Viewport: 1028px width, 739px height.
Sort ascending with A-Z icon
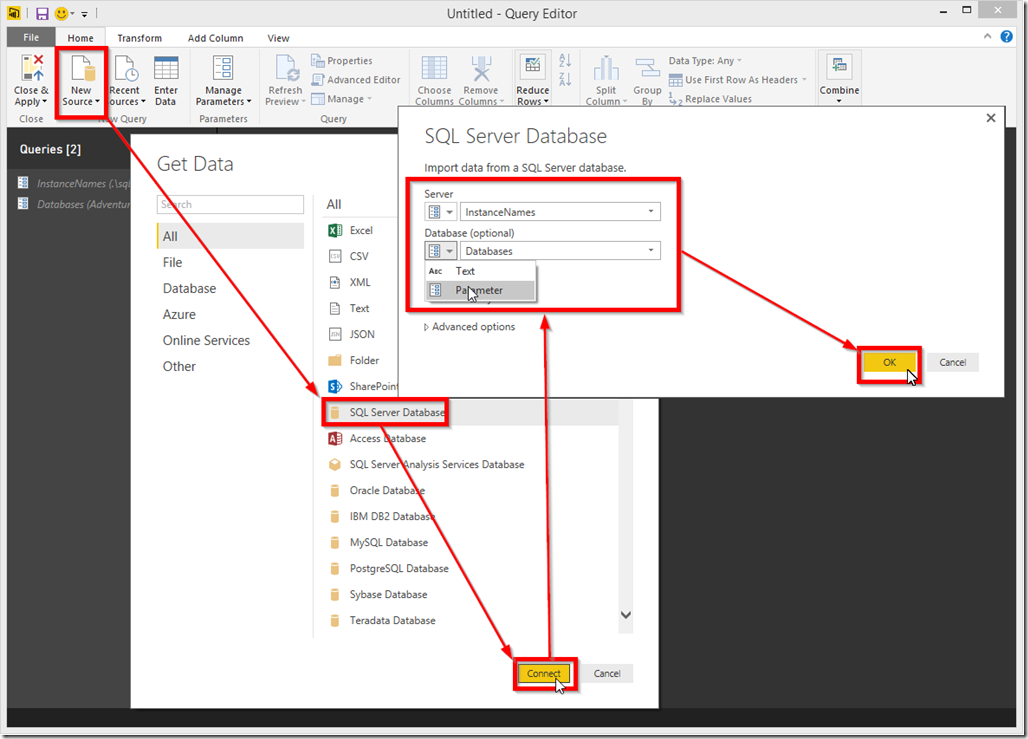point(565,60)
